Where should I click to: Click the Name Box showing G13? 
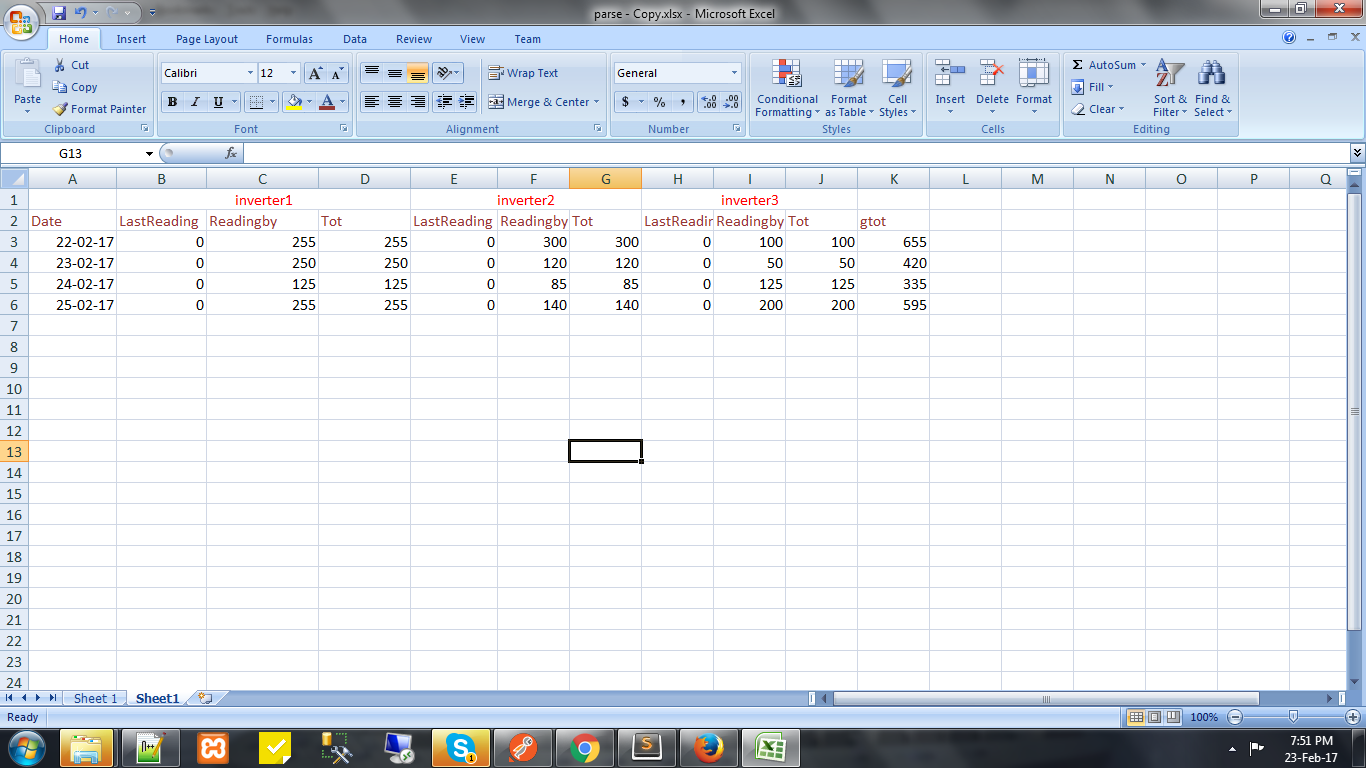click(72, 153)
